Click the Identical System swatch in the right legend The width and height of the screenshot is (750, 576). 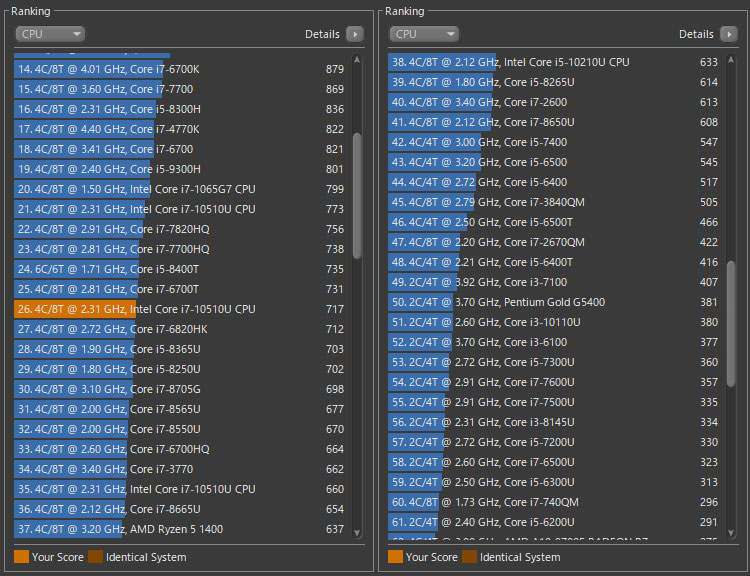[469, 557]
